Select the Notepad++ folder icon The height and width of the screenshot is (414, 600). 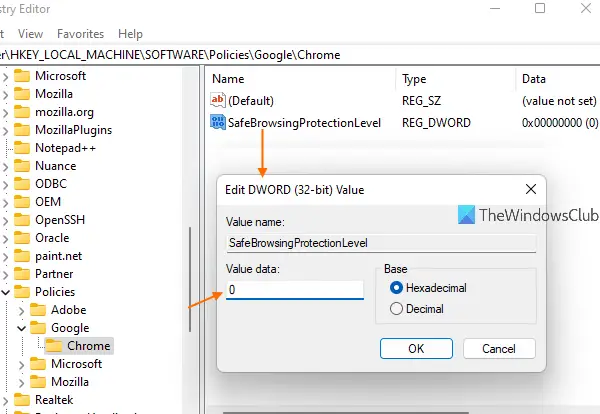pos(22,148)
